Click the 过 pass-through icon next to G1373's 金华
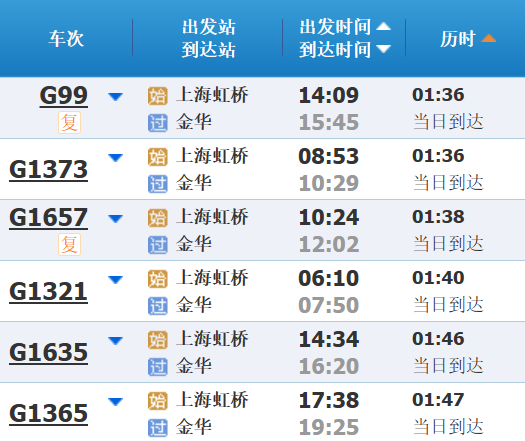 pos(158,184)
